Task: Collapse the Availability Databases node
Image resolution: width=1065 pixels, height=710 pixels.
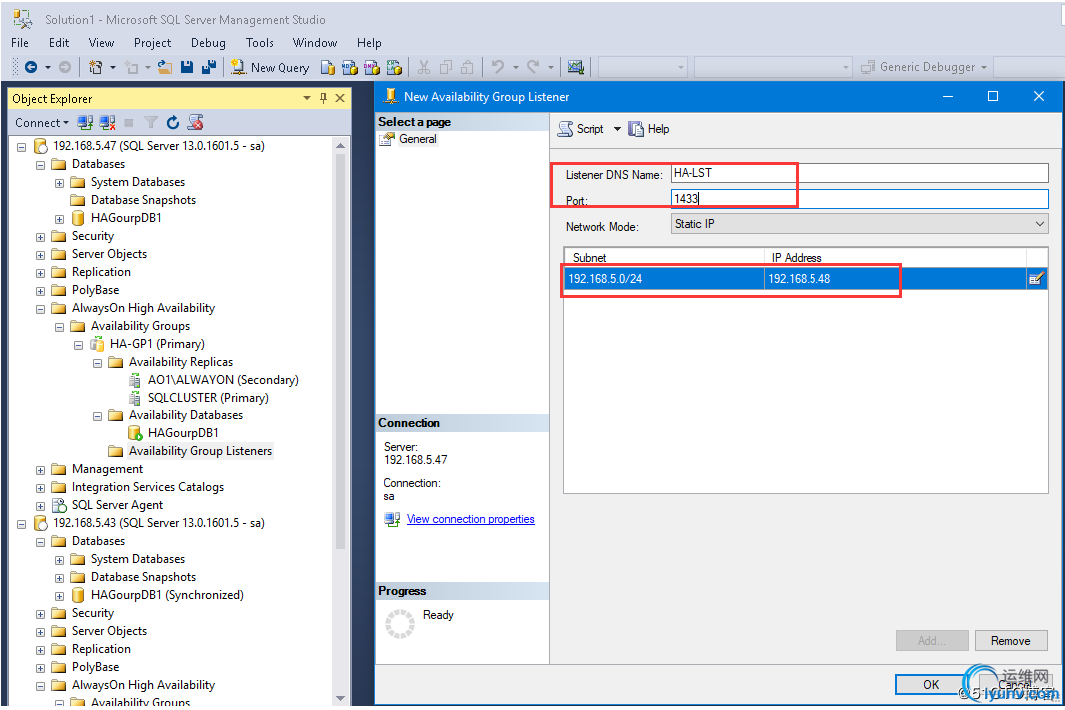Action: [x=98, y=416]
